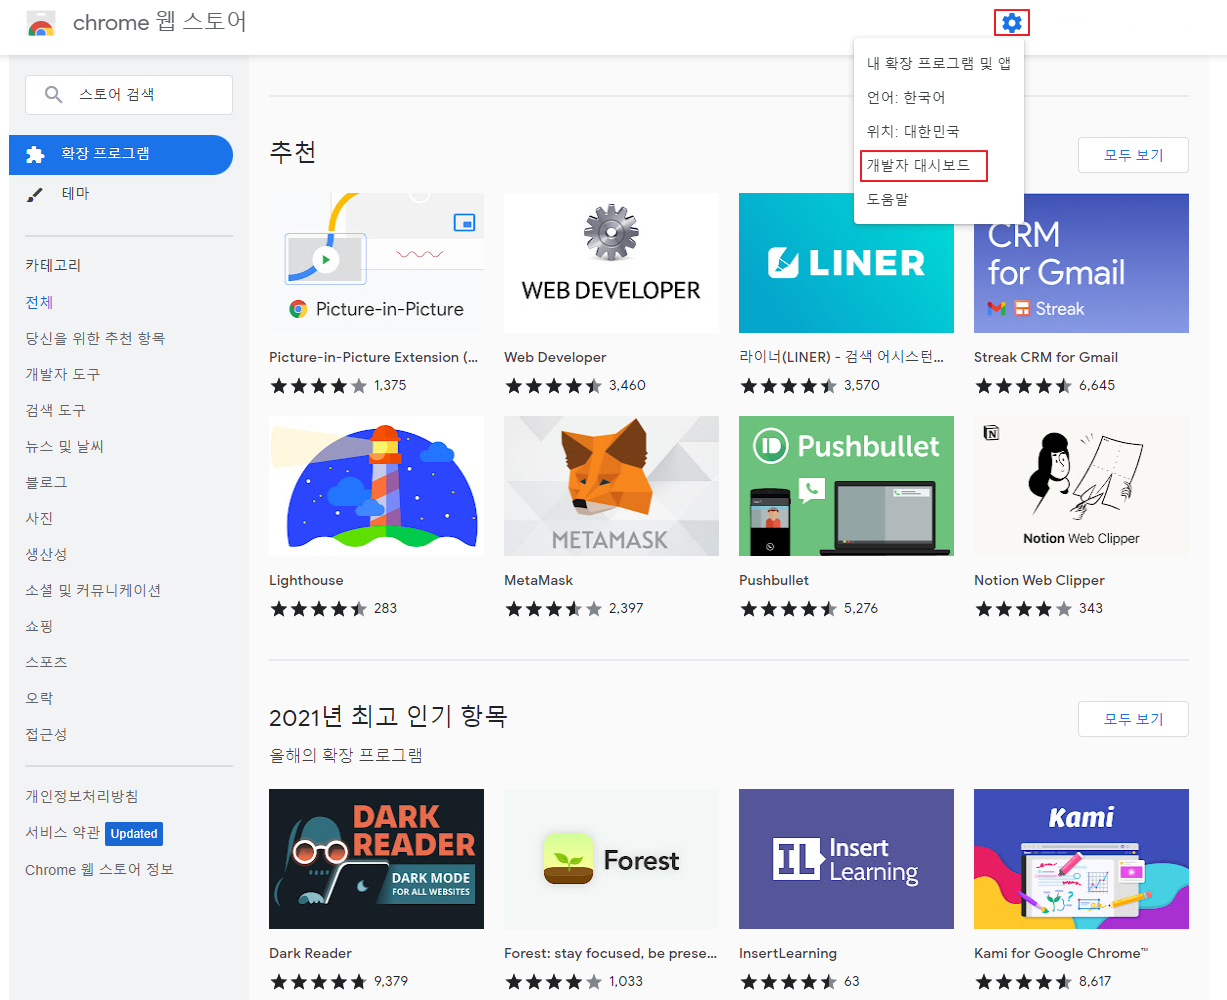This screenshot has width=1227, height=1000.
Task: Click the paintbrush themes icon
Action: 35,194
